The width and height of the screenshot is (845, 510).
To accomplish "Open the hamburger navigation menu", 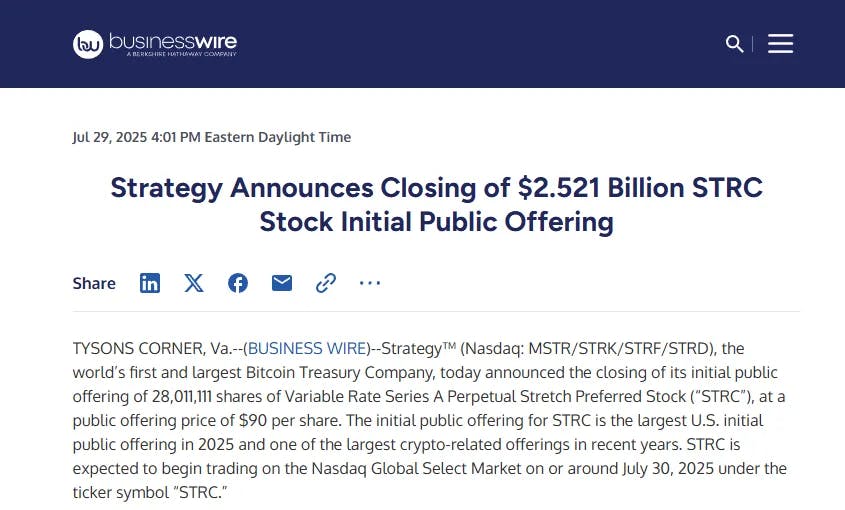I will point(780,44).
